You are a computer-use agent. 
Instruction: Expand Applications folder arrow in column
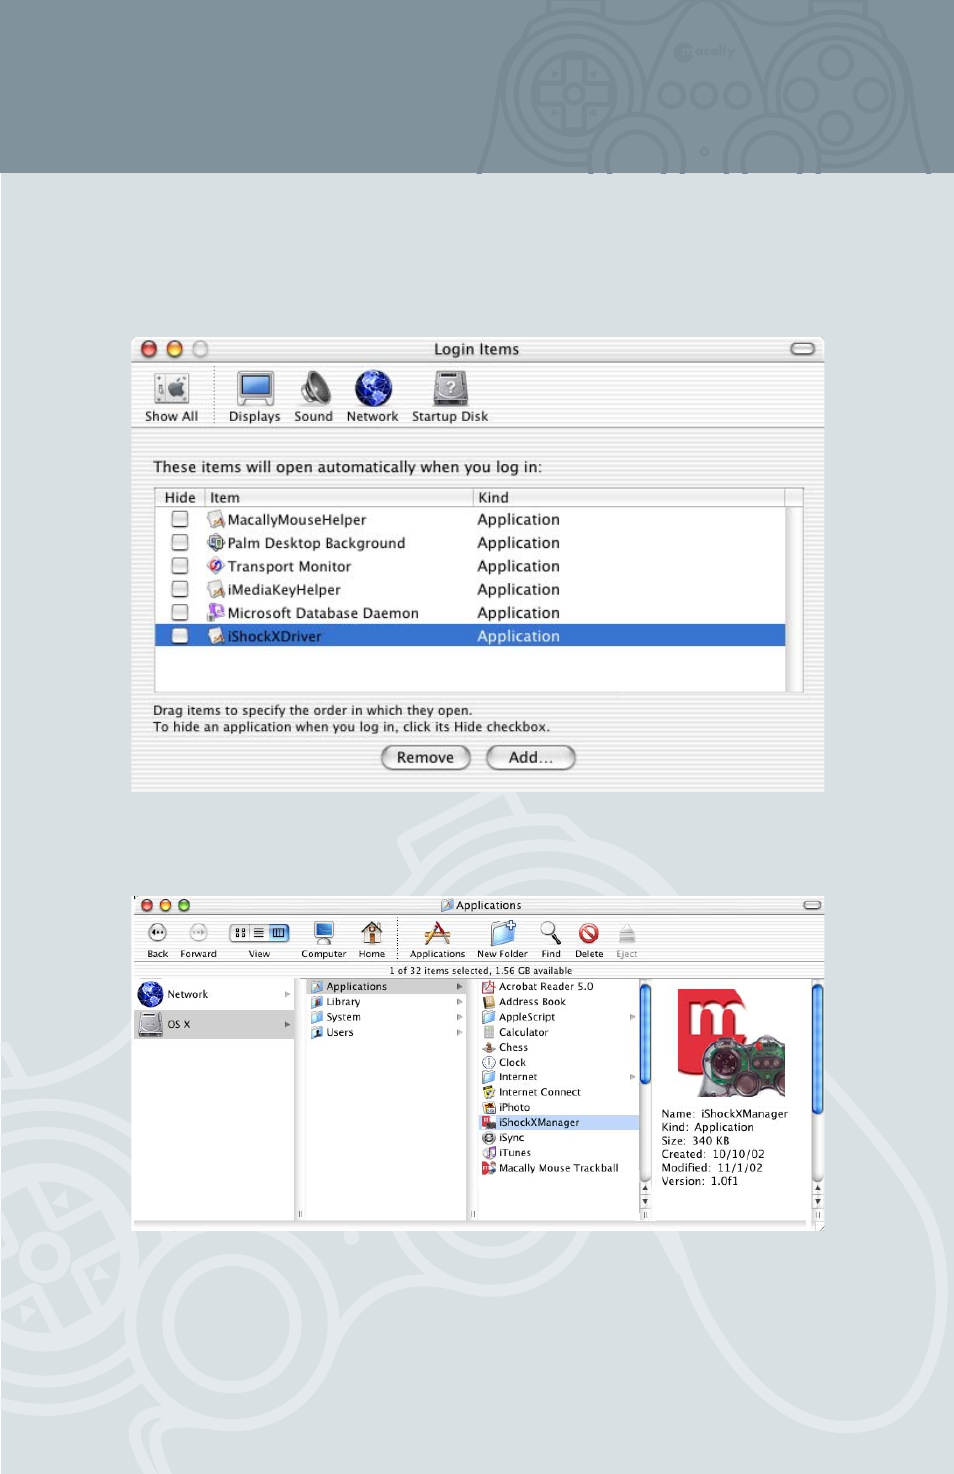click(459, 987)
